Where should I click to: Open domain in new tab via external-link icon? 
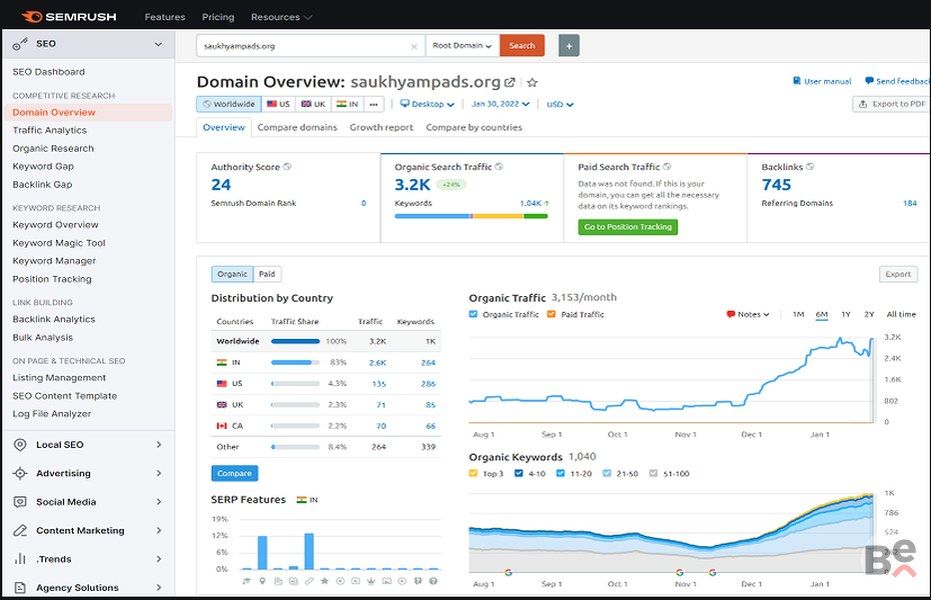(510, 83)
